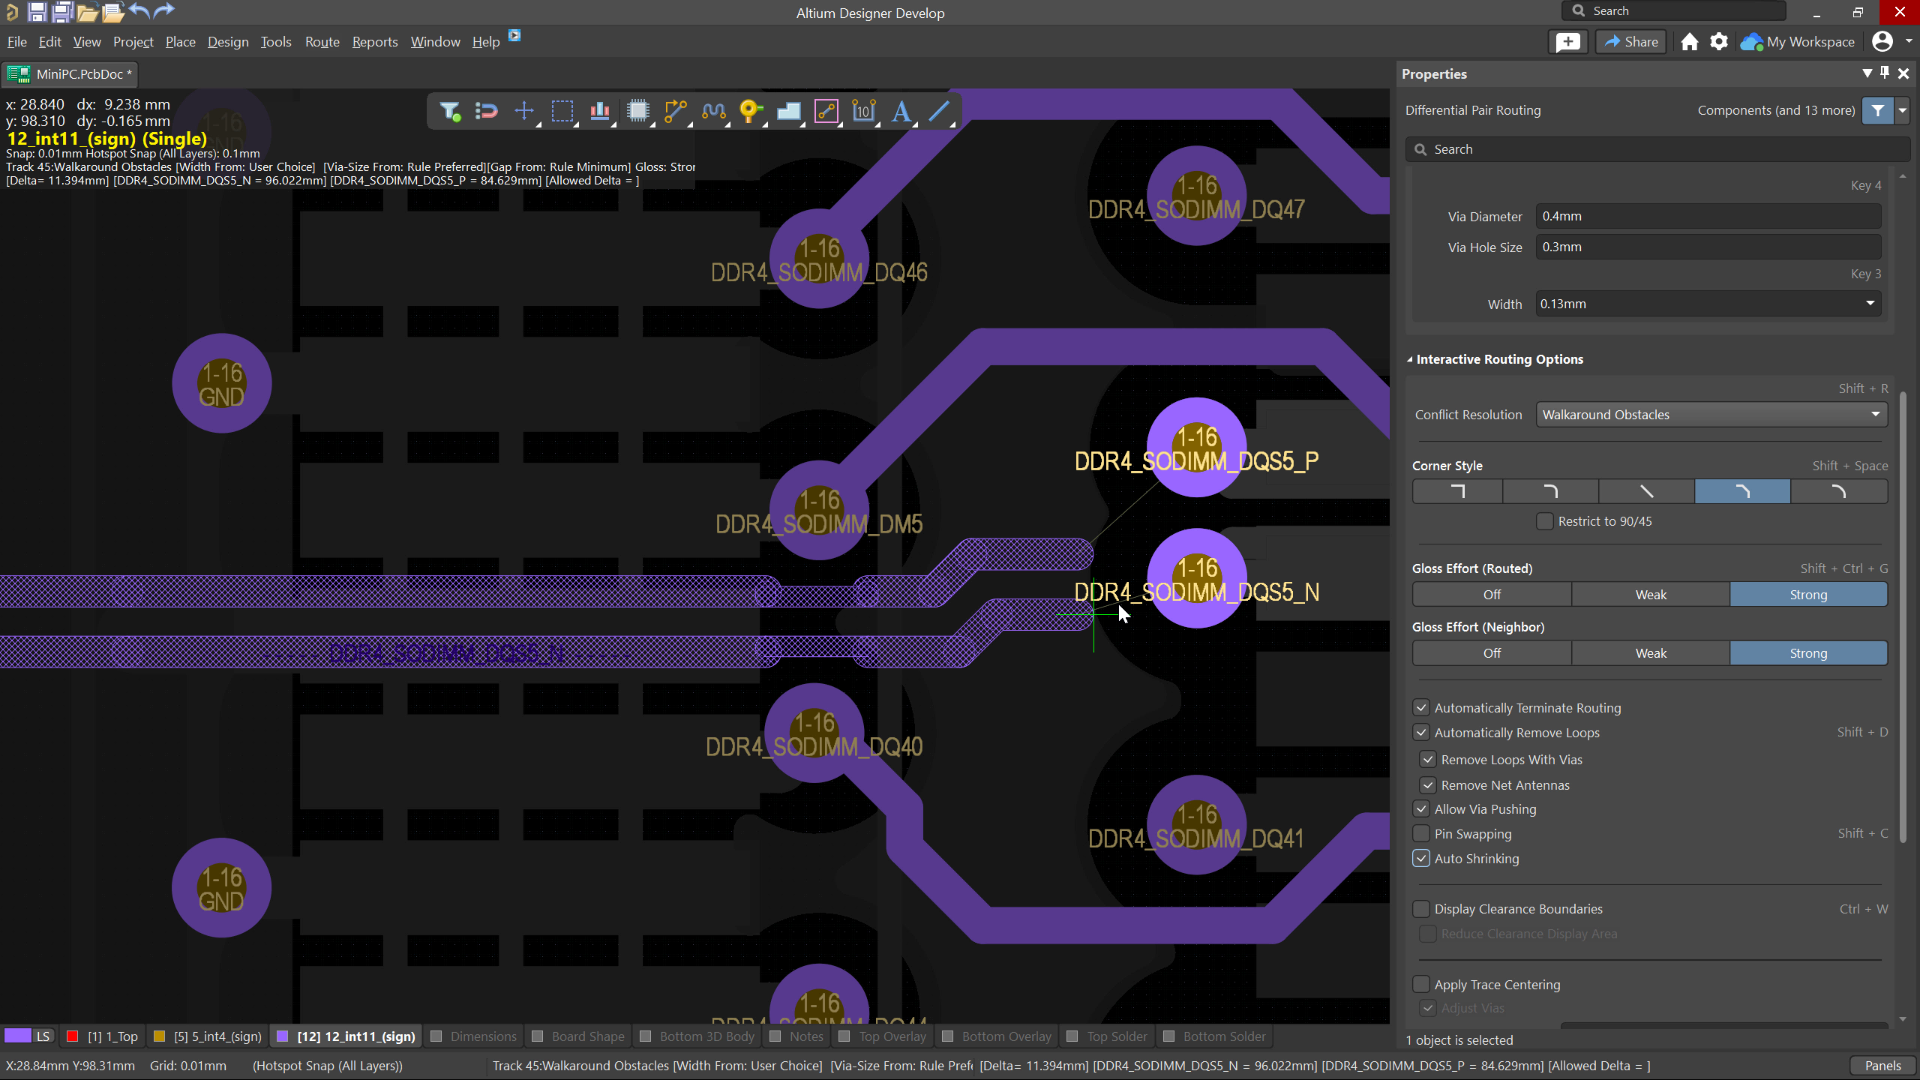Viewport: 1920px width, 1080px height.
Task: Select the dashed rectangle selection tool
Action: (x=563, y=111)
